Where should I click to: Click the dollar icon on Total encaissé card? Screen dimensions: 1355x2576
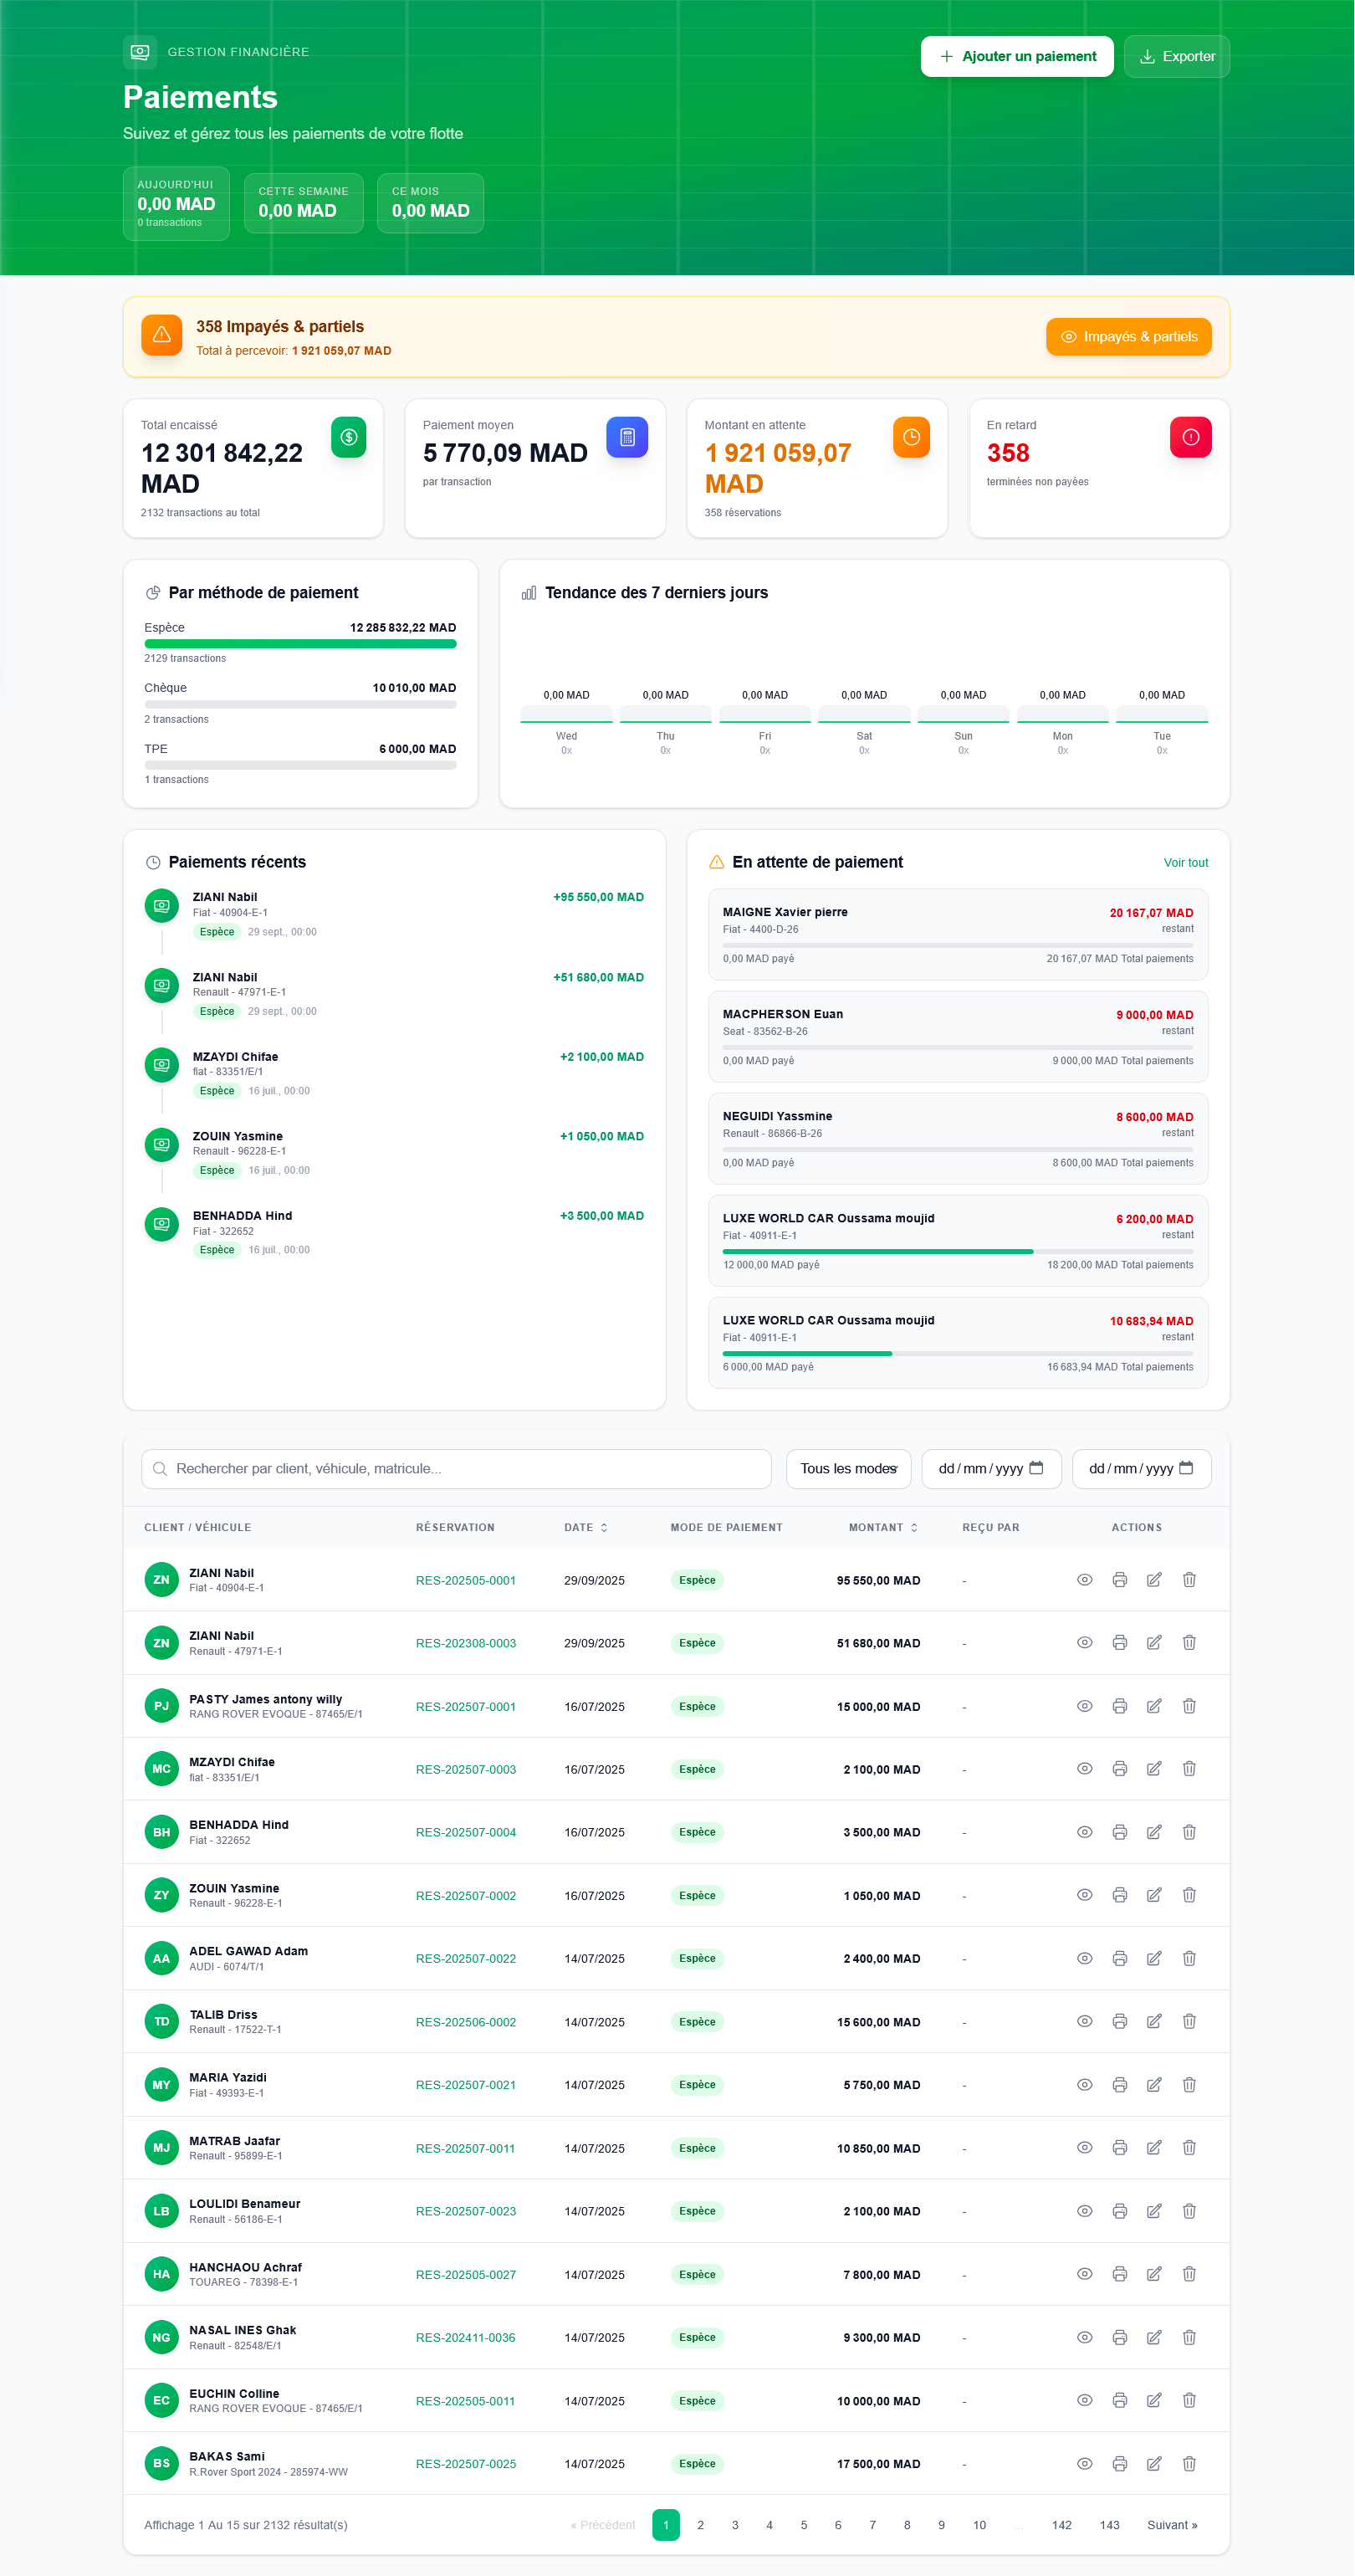[348, 437]
